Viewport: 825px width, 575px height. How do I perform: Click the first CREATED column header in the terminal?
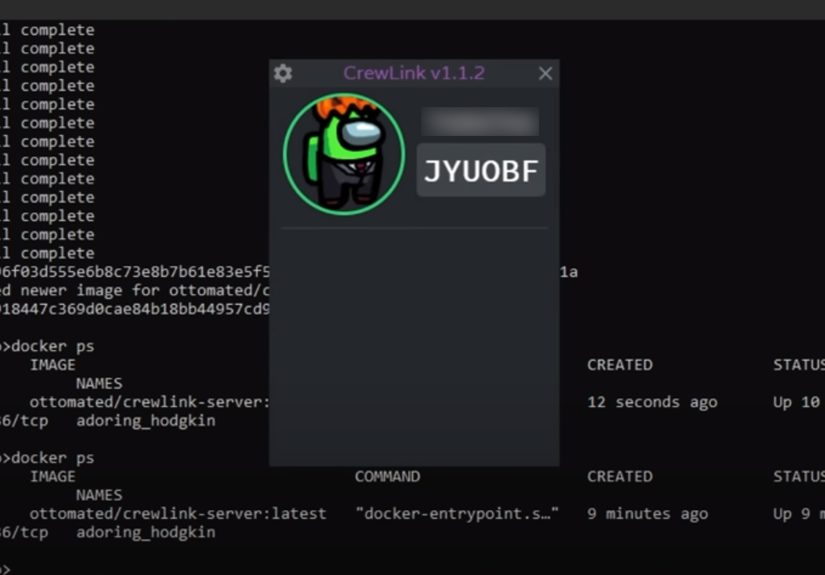pyautogui.click(x=620, y=365)
